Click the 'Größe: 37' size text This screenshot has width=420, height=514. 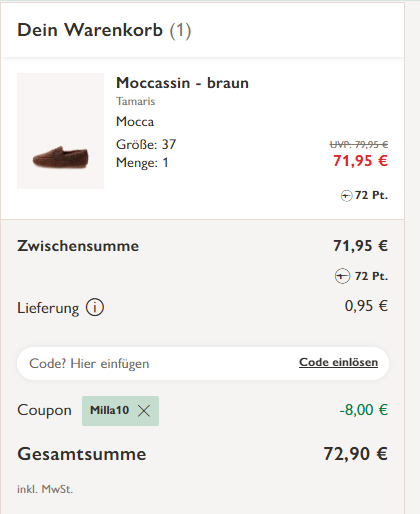146,145
